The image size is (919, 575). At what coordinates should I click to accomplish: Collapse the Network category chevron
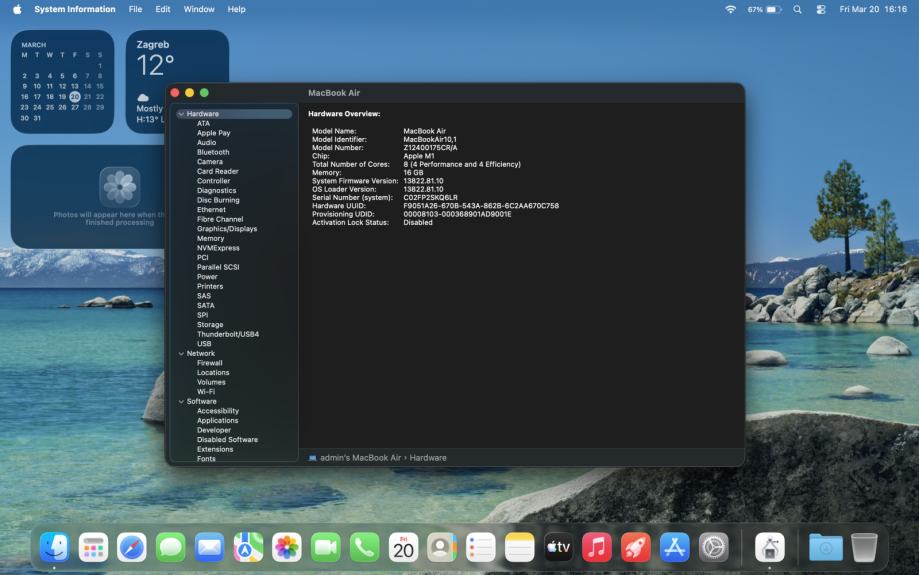181,353
